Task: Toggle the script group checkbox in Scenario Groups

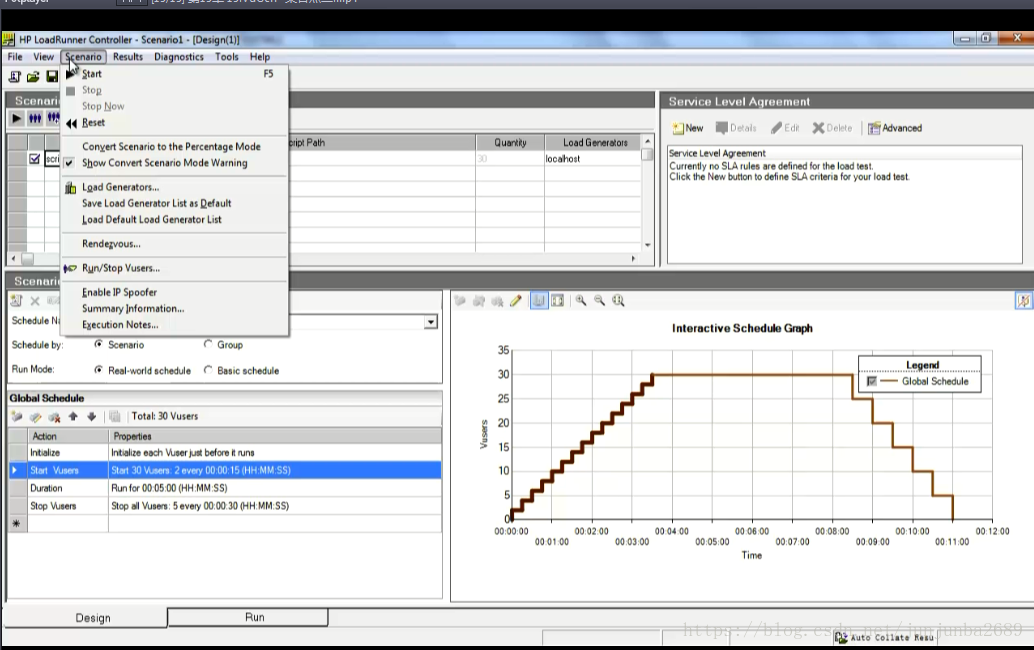Action: pyautogui.click(x=35, y=159)
